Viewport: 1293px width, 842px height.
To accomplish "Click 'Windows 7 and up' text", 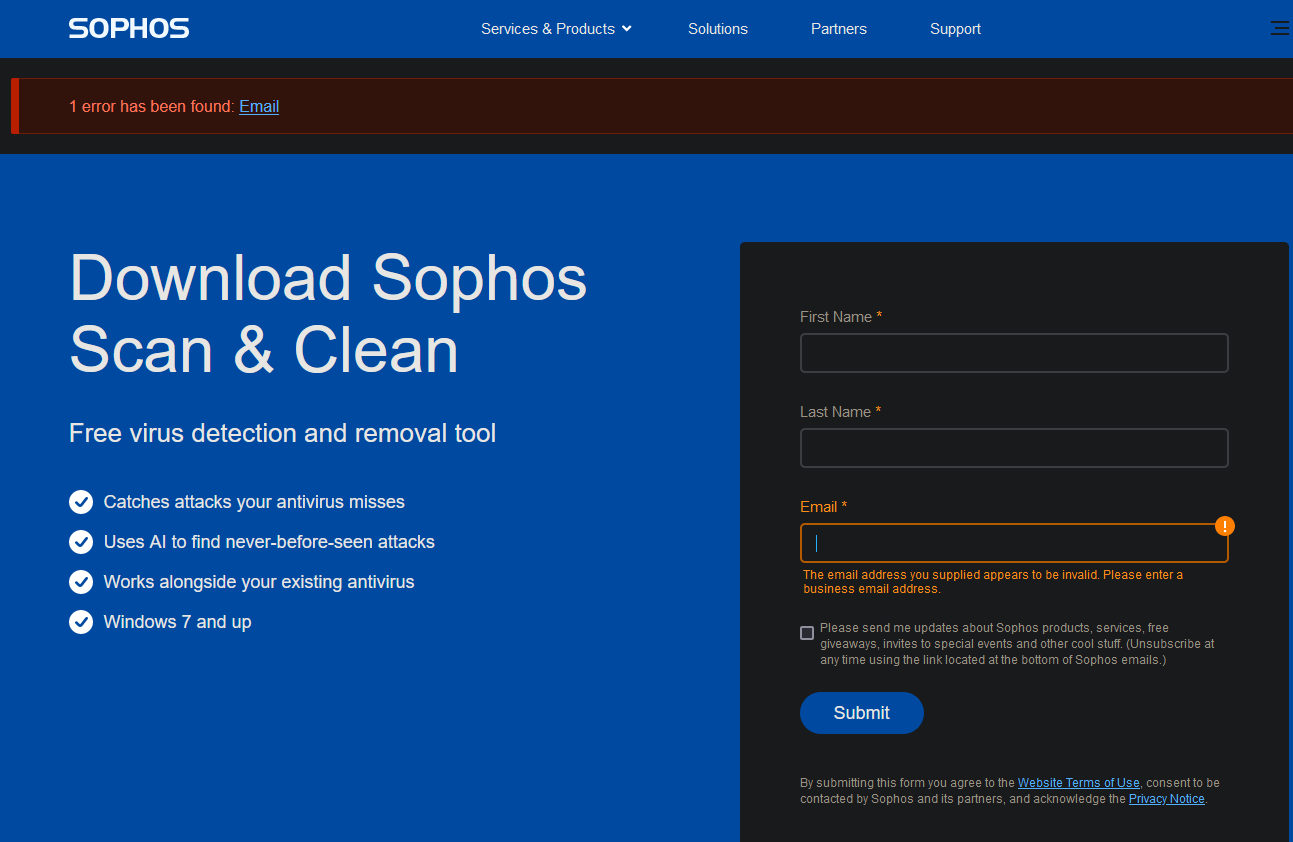I will tap(177, 622).
